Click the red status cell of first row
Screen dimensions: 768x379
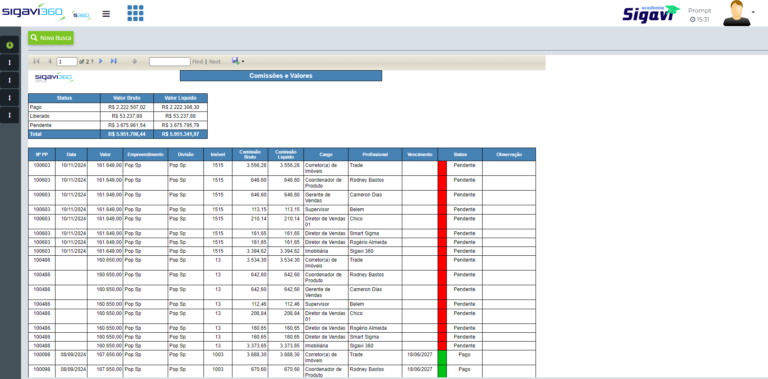point(442,168)
